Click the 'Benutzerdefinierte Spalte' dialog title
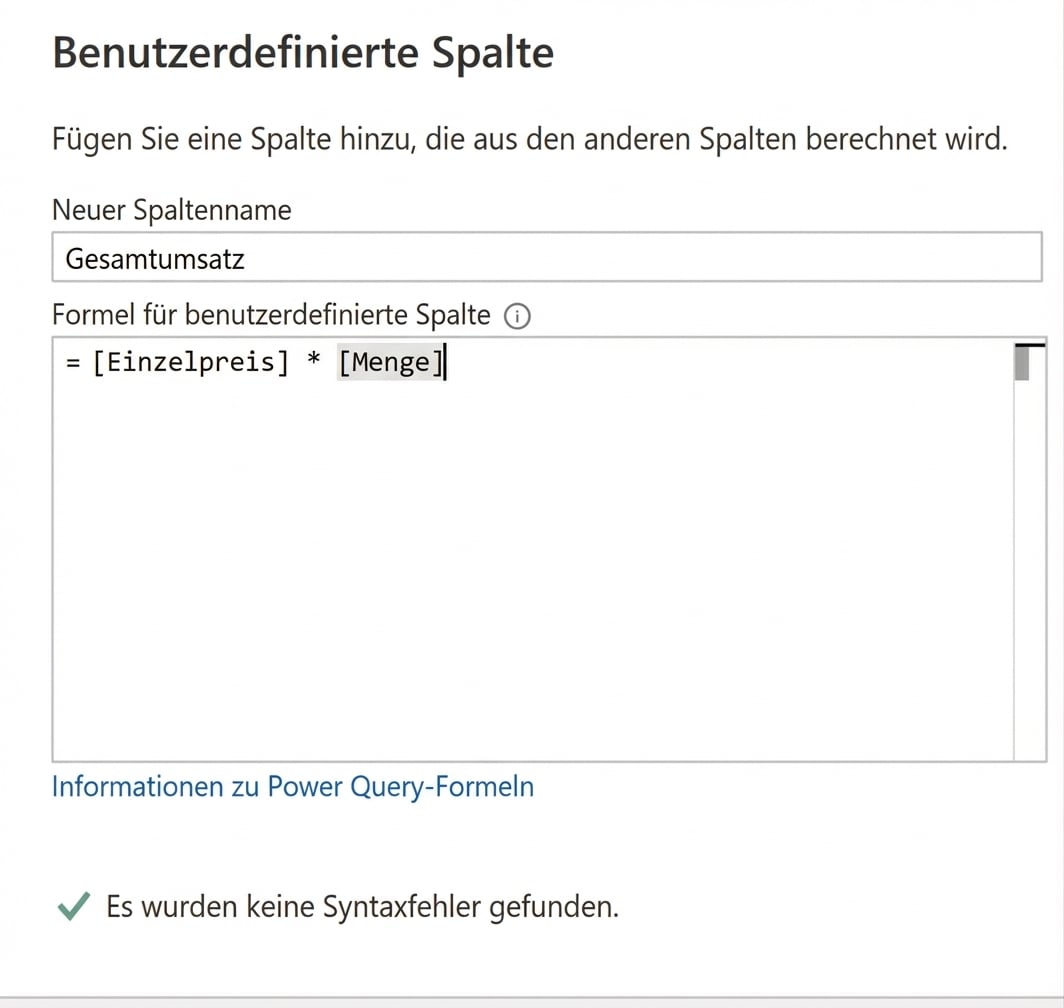The image size is (1064, 1008). (303, 53)
